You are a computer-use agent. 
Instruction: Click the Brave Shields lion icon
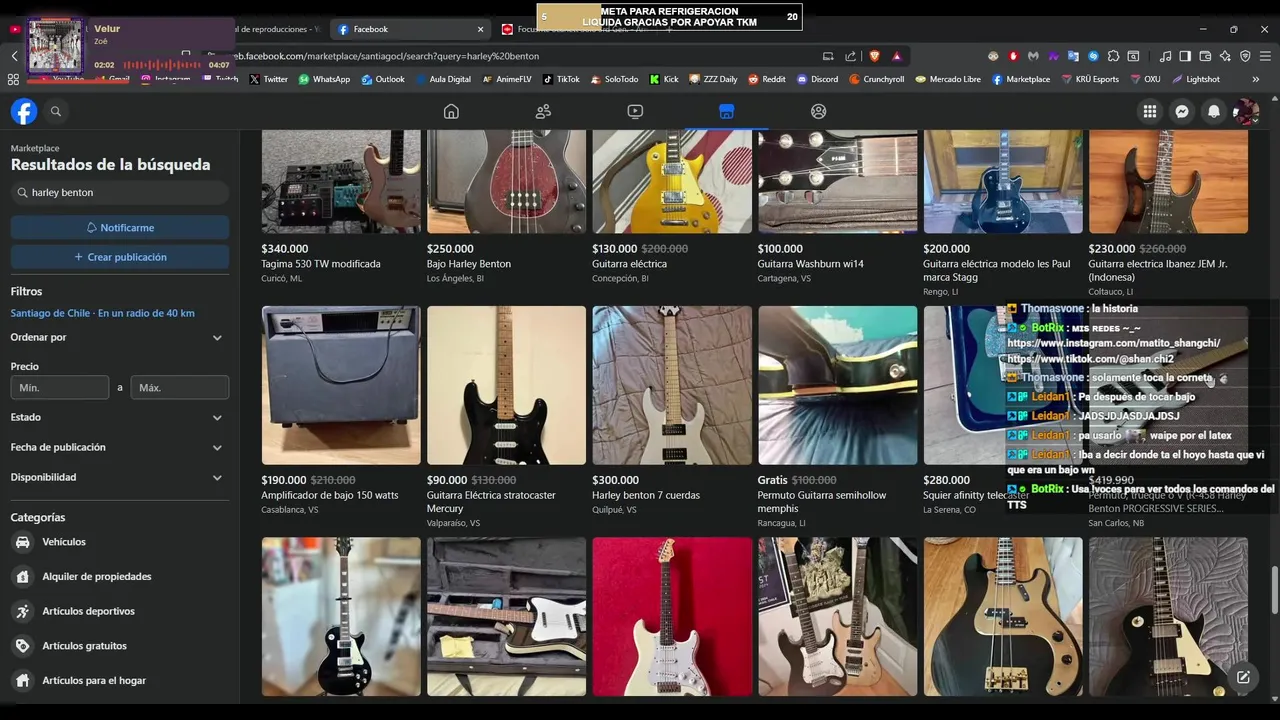pos(875,56)
